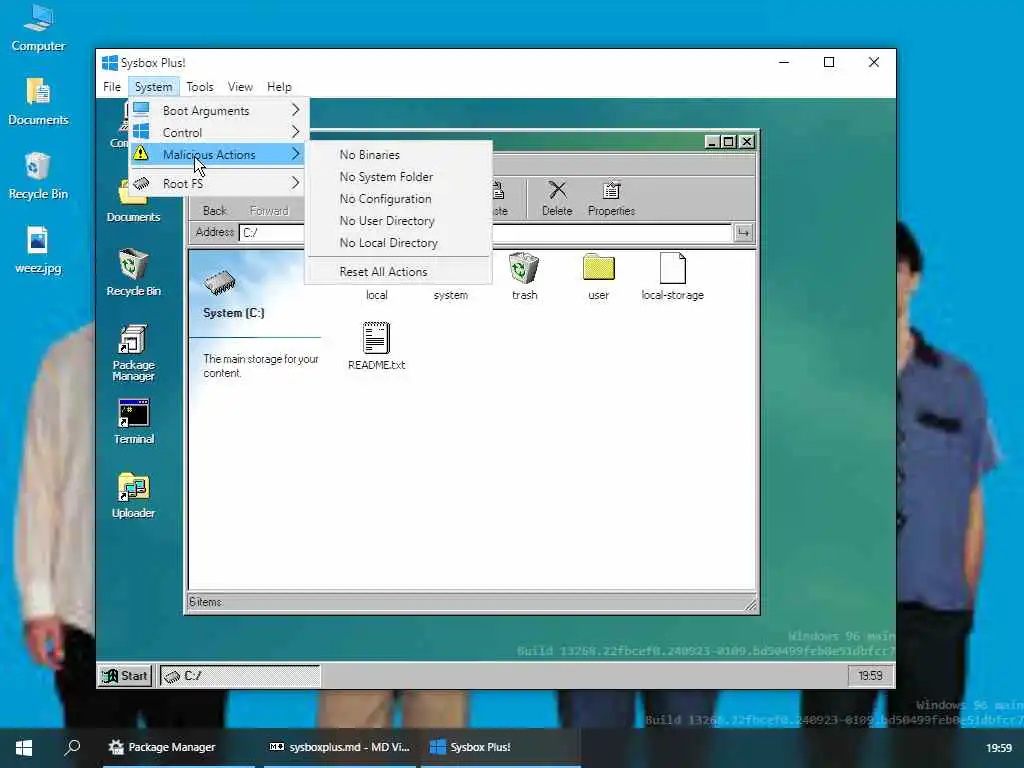The height and width of the screenshot is (768, 1024).
Task: Click Delete toolbar icon in explorer
Action: coord(557,199)
